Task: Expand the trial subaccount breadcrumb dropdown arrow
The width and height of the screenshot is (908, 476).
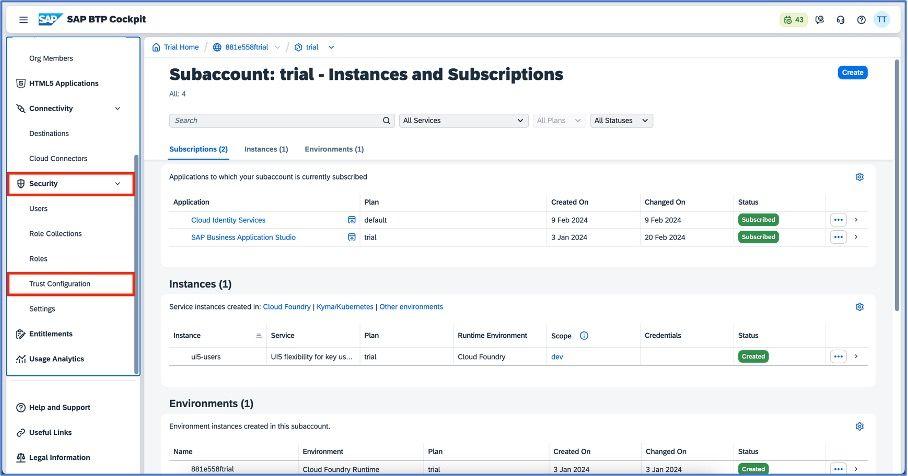Action: [x=331, y=47]
